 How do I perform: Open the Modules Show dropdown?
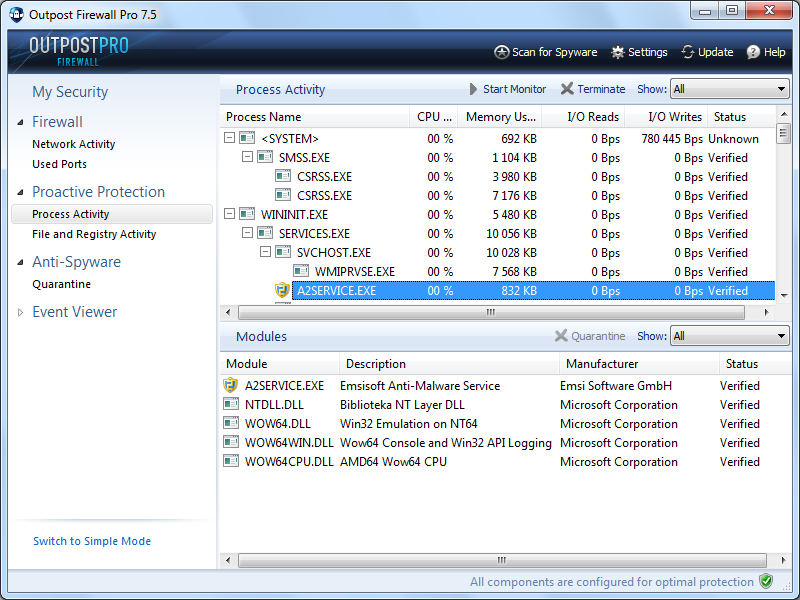[x=730, y=336]
